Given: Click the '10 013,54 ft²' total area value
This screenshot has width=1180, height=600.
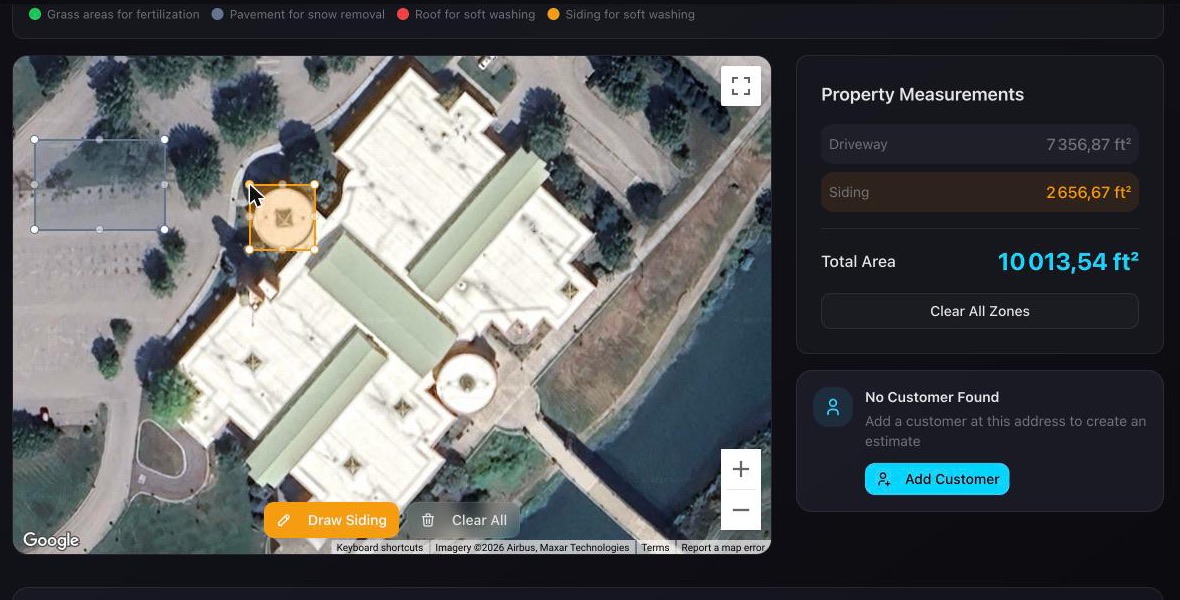Looking at the screenshot, I should click(x=1068, y=261).
